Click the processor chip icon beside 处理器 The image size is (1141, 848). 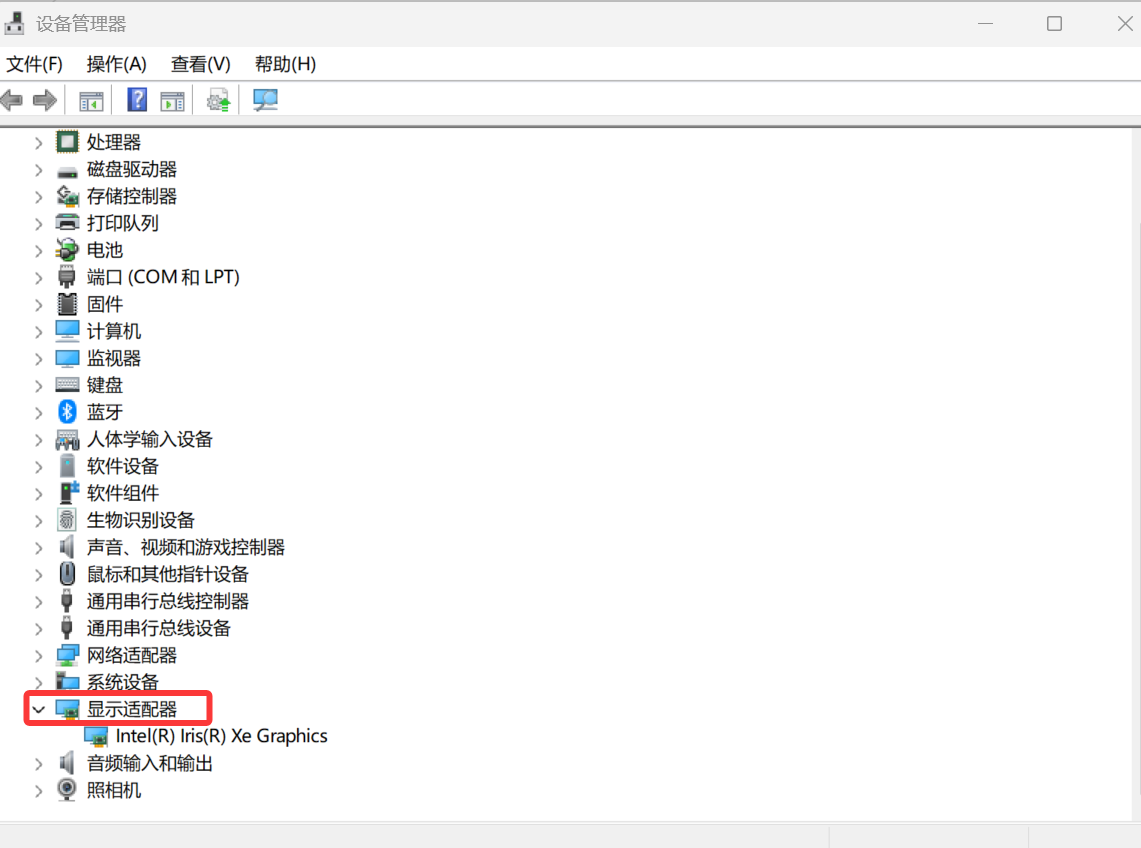(66, 141)
